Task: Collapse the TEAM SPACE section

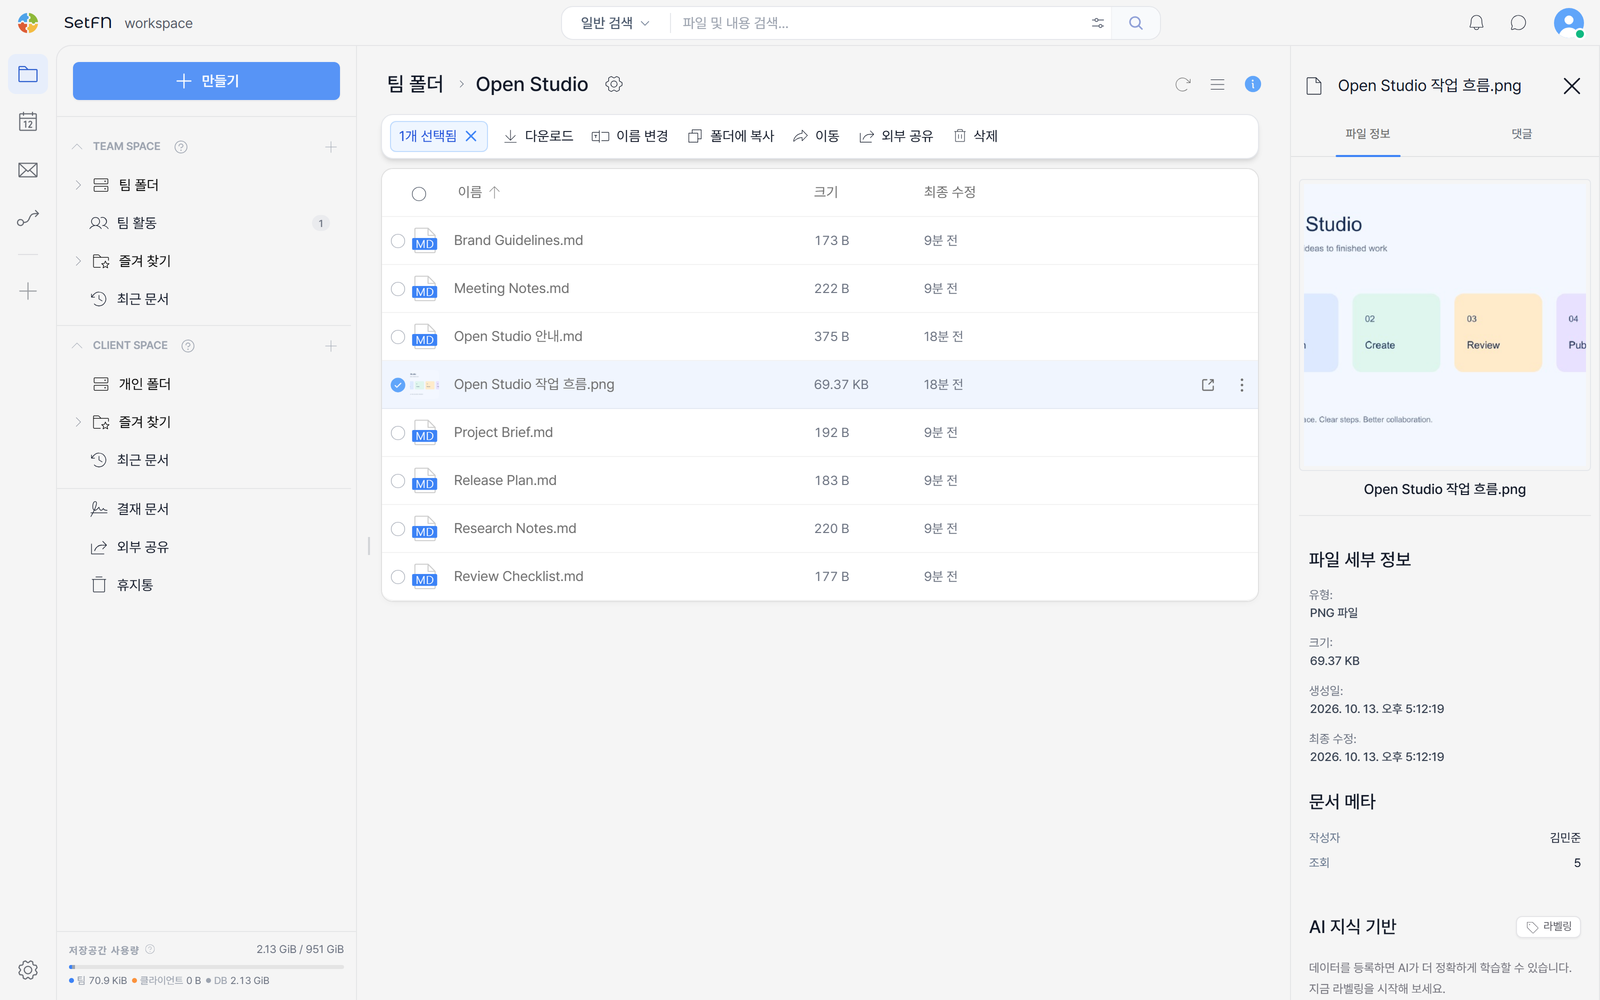Action: click(77, 147)
